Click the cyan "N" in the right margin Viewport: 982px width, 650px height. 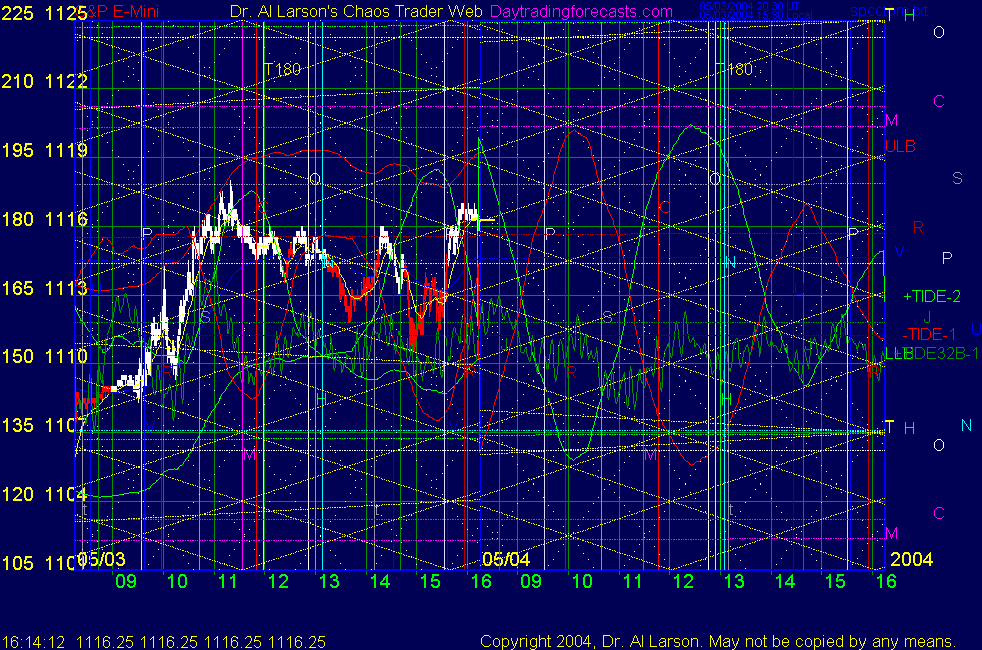(966, 426)
